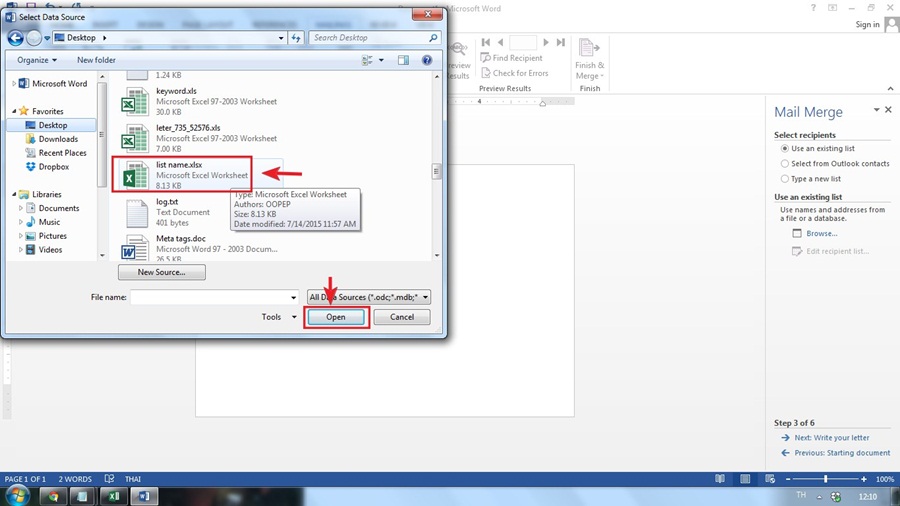900x506 pixels.
Task: Select the log.txt text document icon
Action: 137,213
